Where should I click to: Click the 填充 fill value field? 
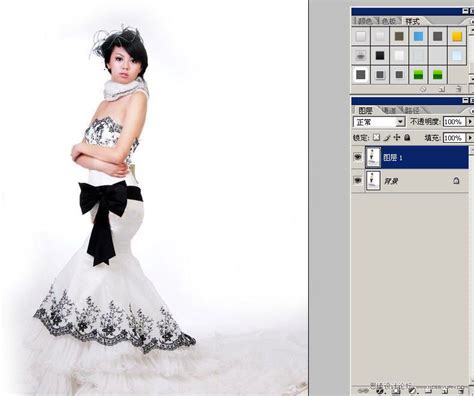454,138
